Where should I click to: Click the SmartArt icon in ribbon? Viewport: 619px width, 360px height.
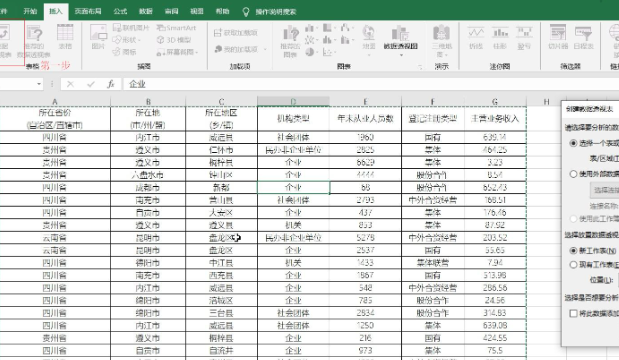pos(176,28)
